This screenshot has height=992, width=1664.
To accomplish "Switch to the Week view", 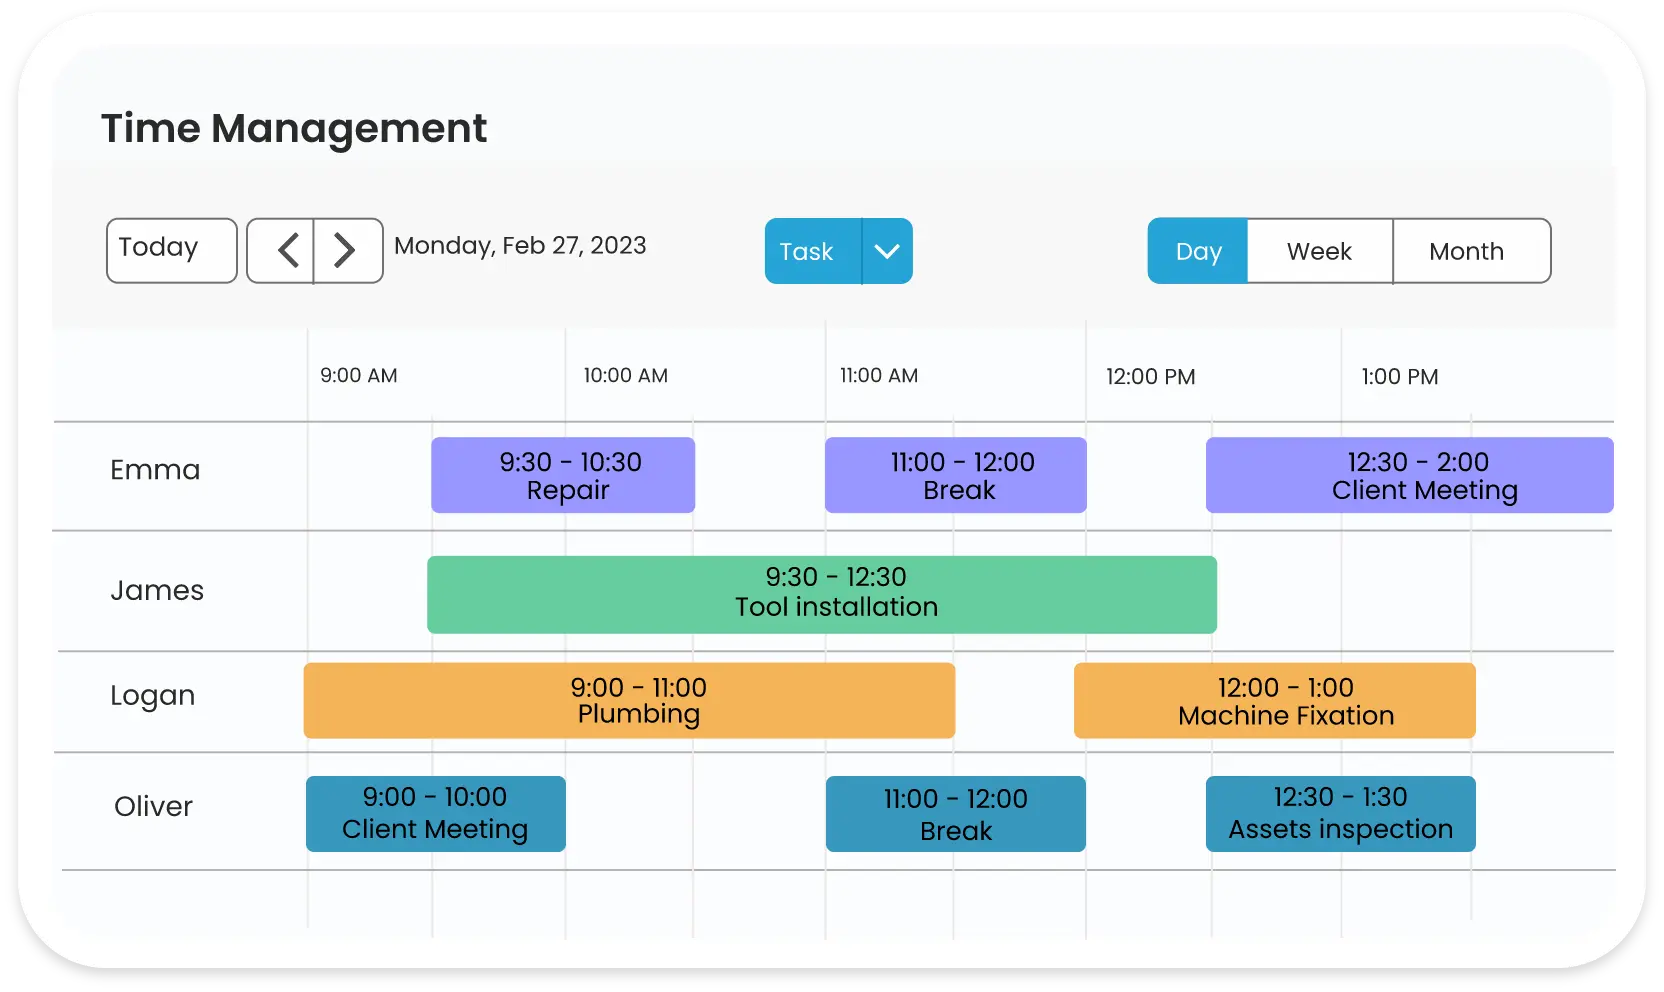I will 1319,251.
